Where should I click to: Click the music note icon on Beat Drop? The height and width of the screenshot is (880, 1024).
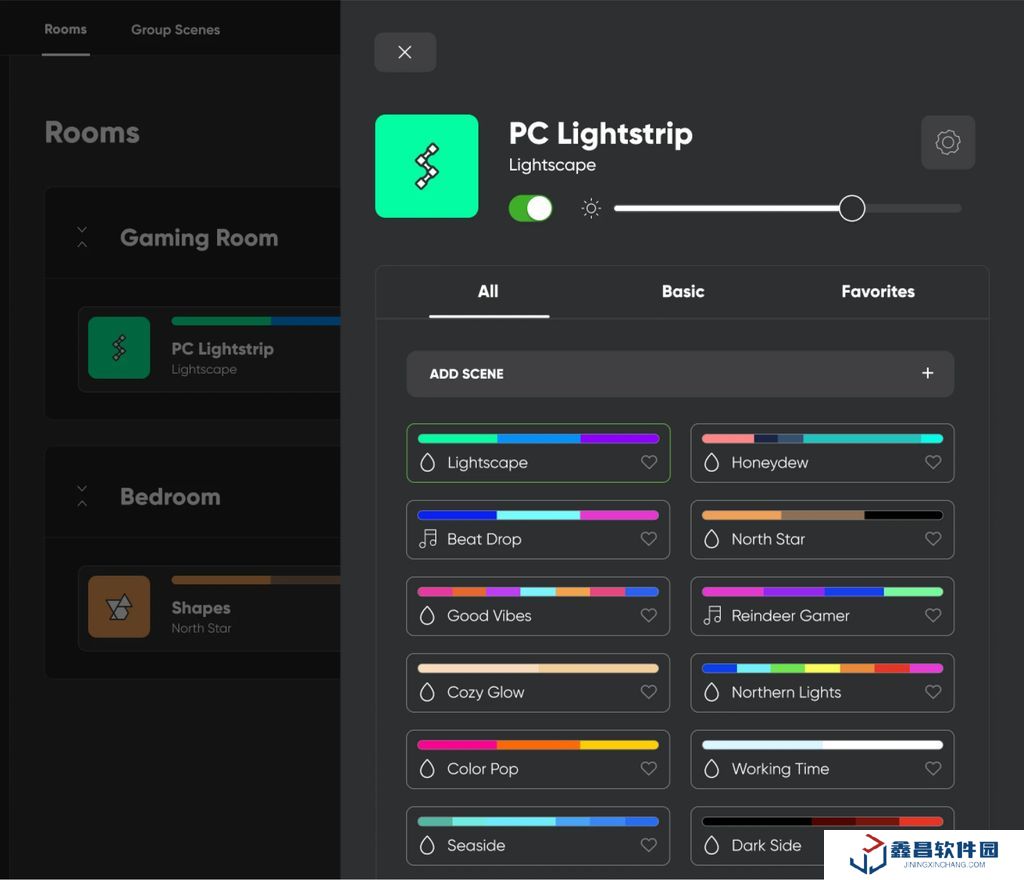428,539
